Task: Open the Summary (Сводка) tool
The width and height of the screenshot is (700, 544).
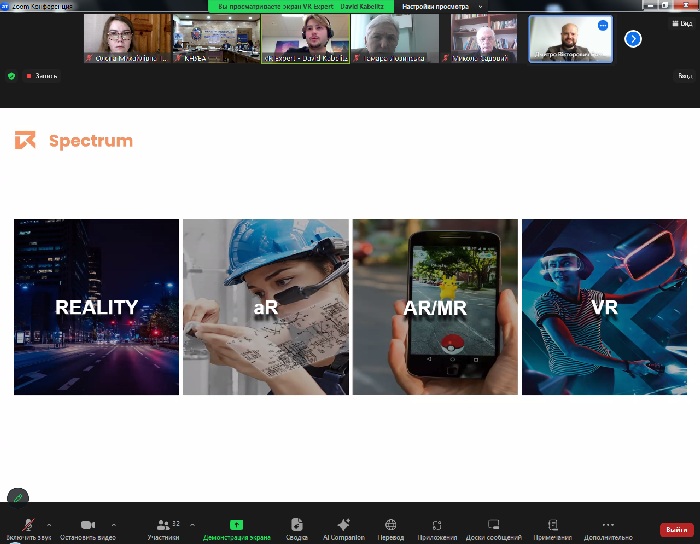Action: [296, 525]
